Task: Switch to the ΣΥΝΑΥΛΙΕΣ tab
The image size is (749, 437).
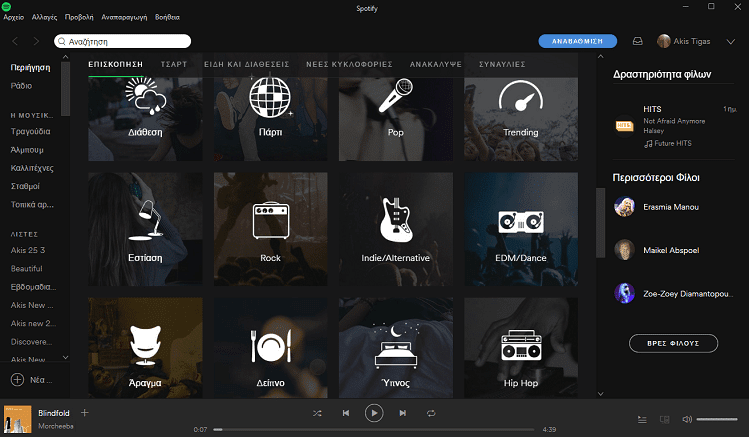Action: 502,64
